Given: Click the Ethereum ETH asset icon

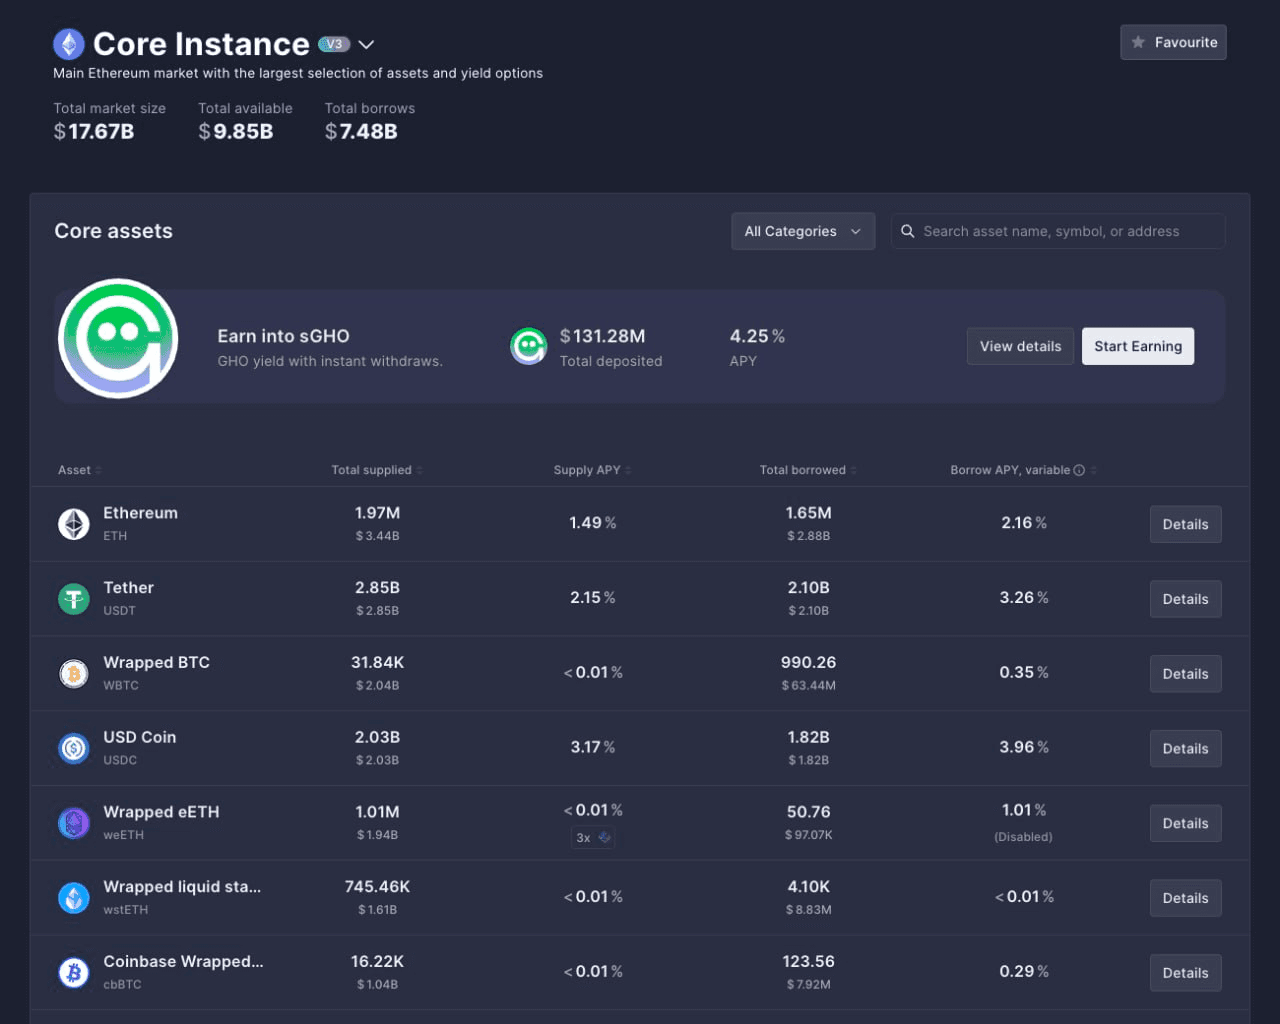Looking at the screenshot, I should coord(74,524).
